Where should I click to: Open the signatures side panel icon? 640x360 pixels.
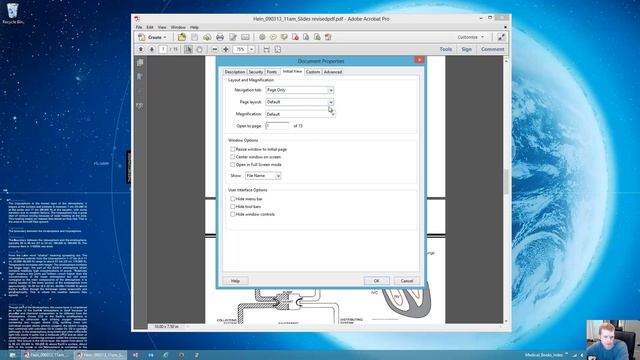coord(140,106)
